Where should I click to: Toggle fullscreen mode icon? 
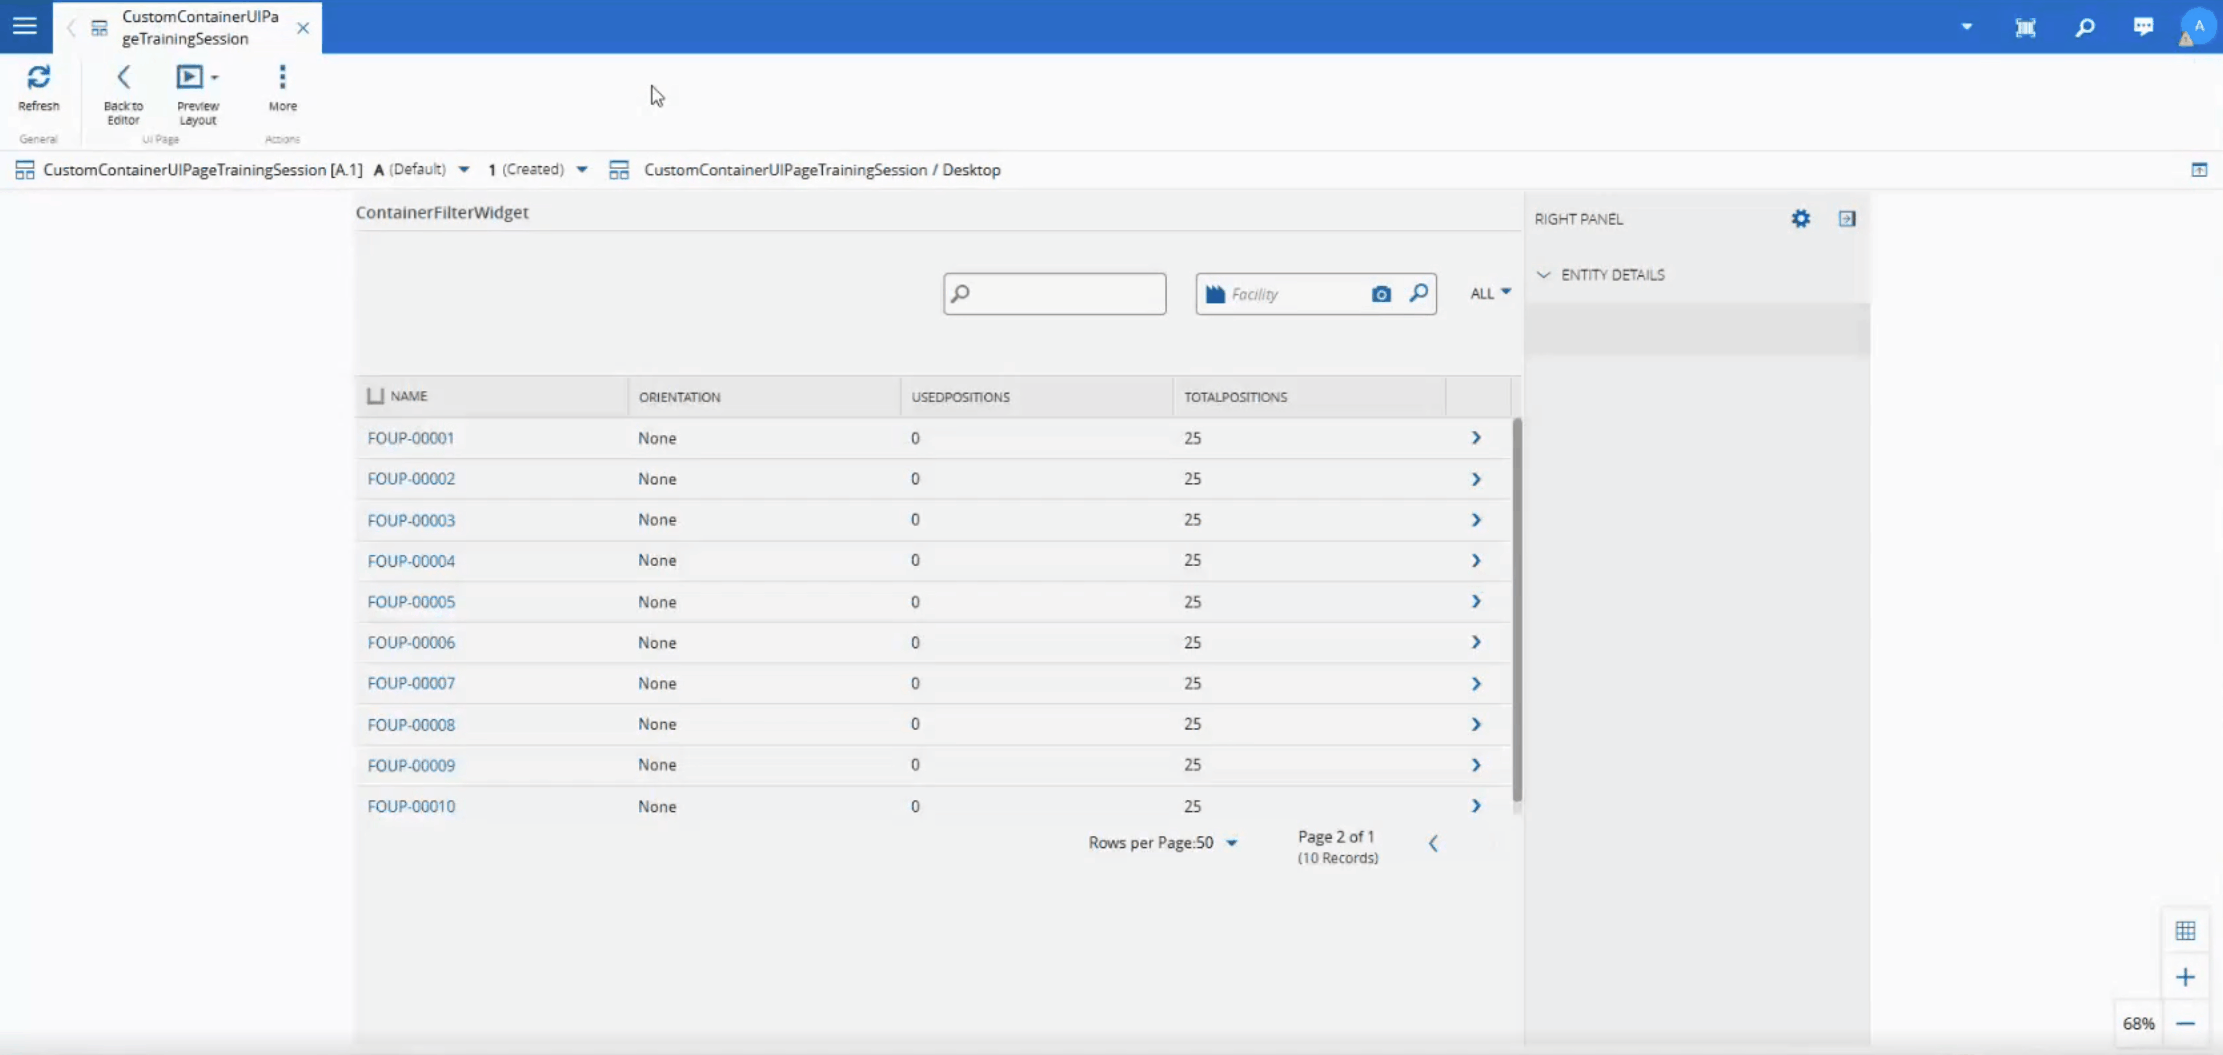click(2026, 27)
